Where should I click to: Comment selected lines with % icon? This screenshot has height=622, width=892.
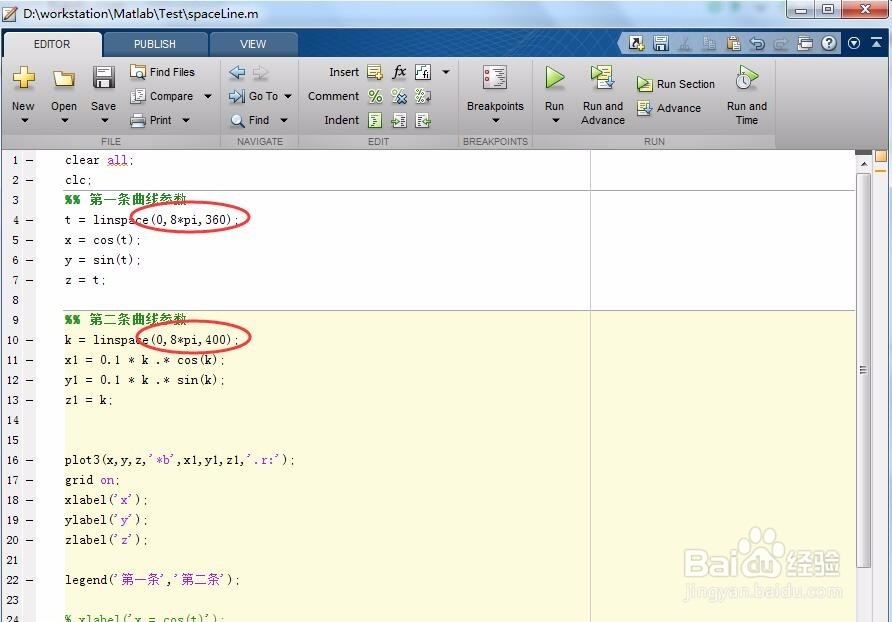coord(375,96)
